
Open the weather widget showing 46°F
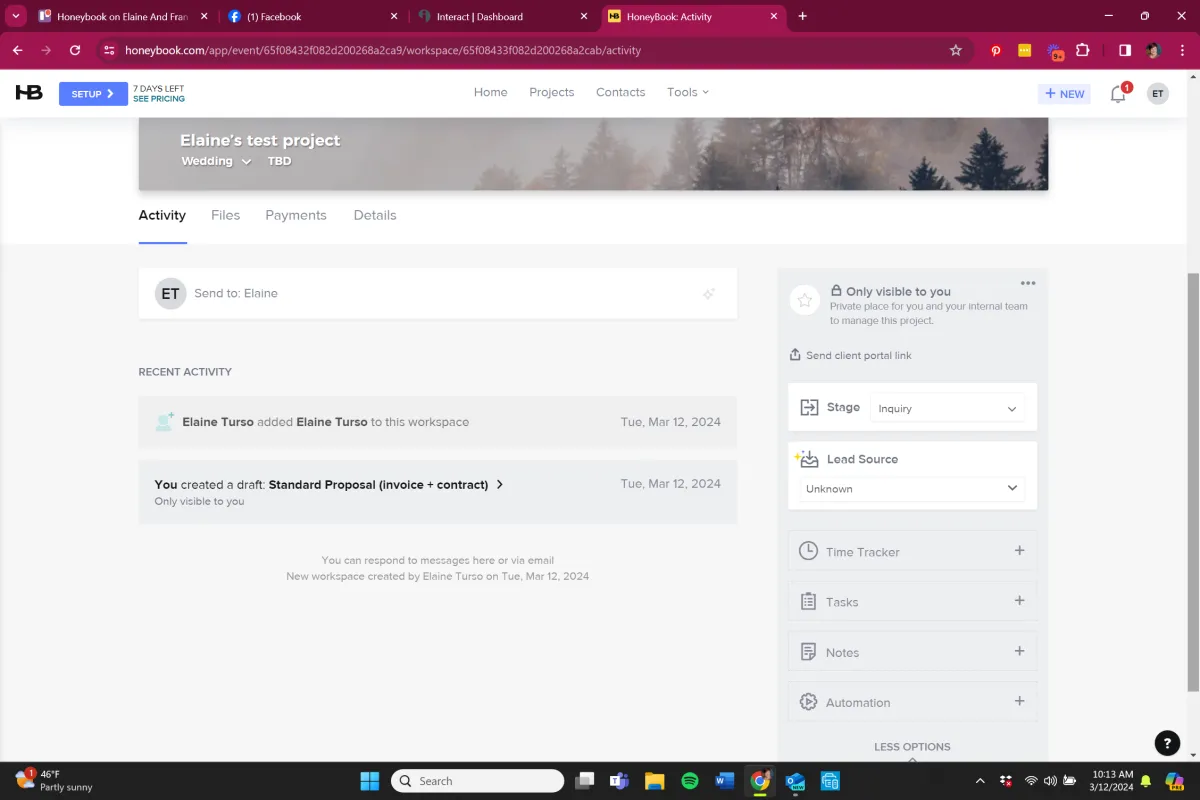coord(54,781)
